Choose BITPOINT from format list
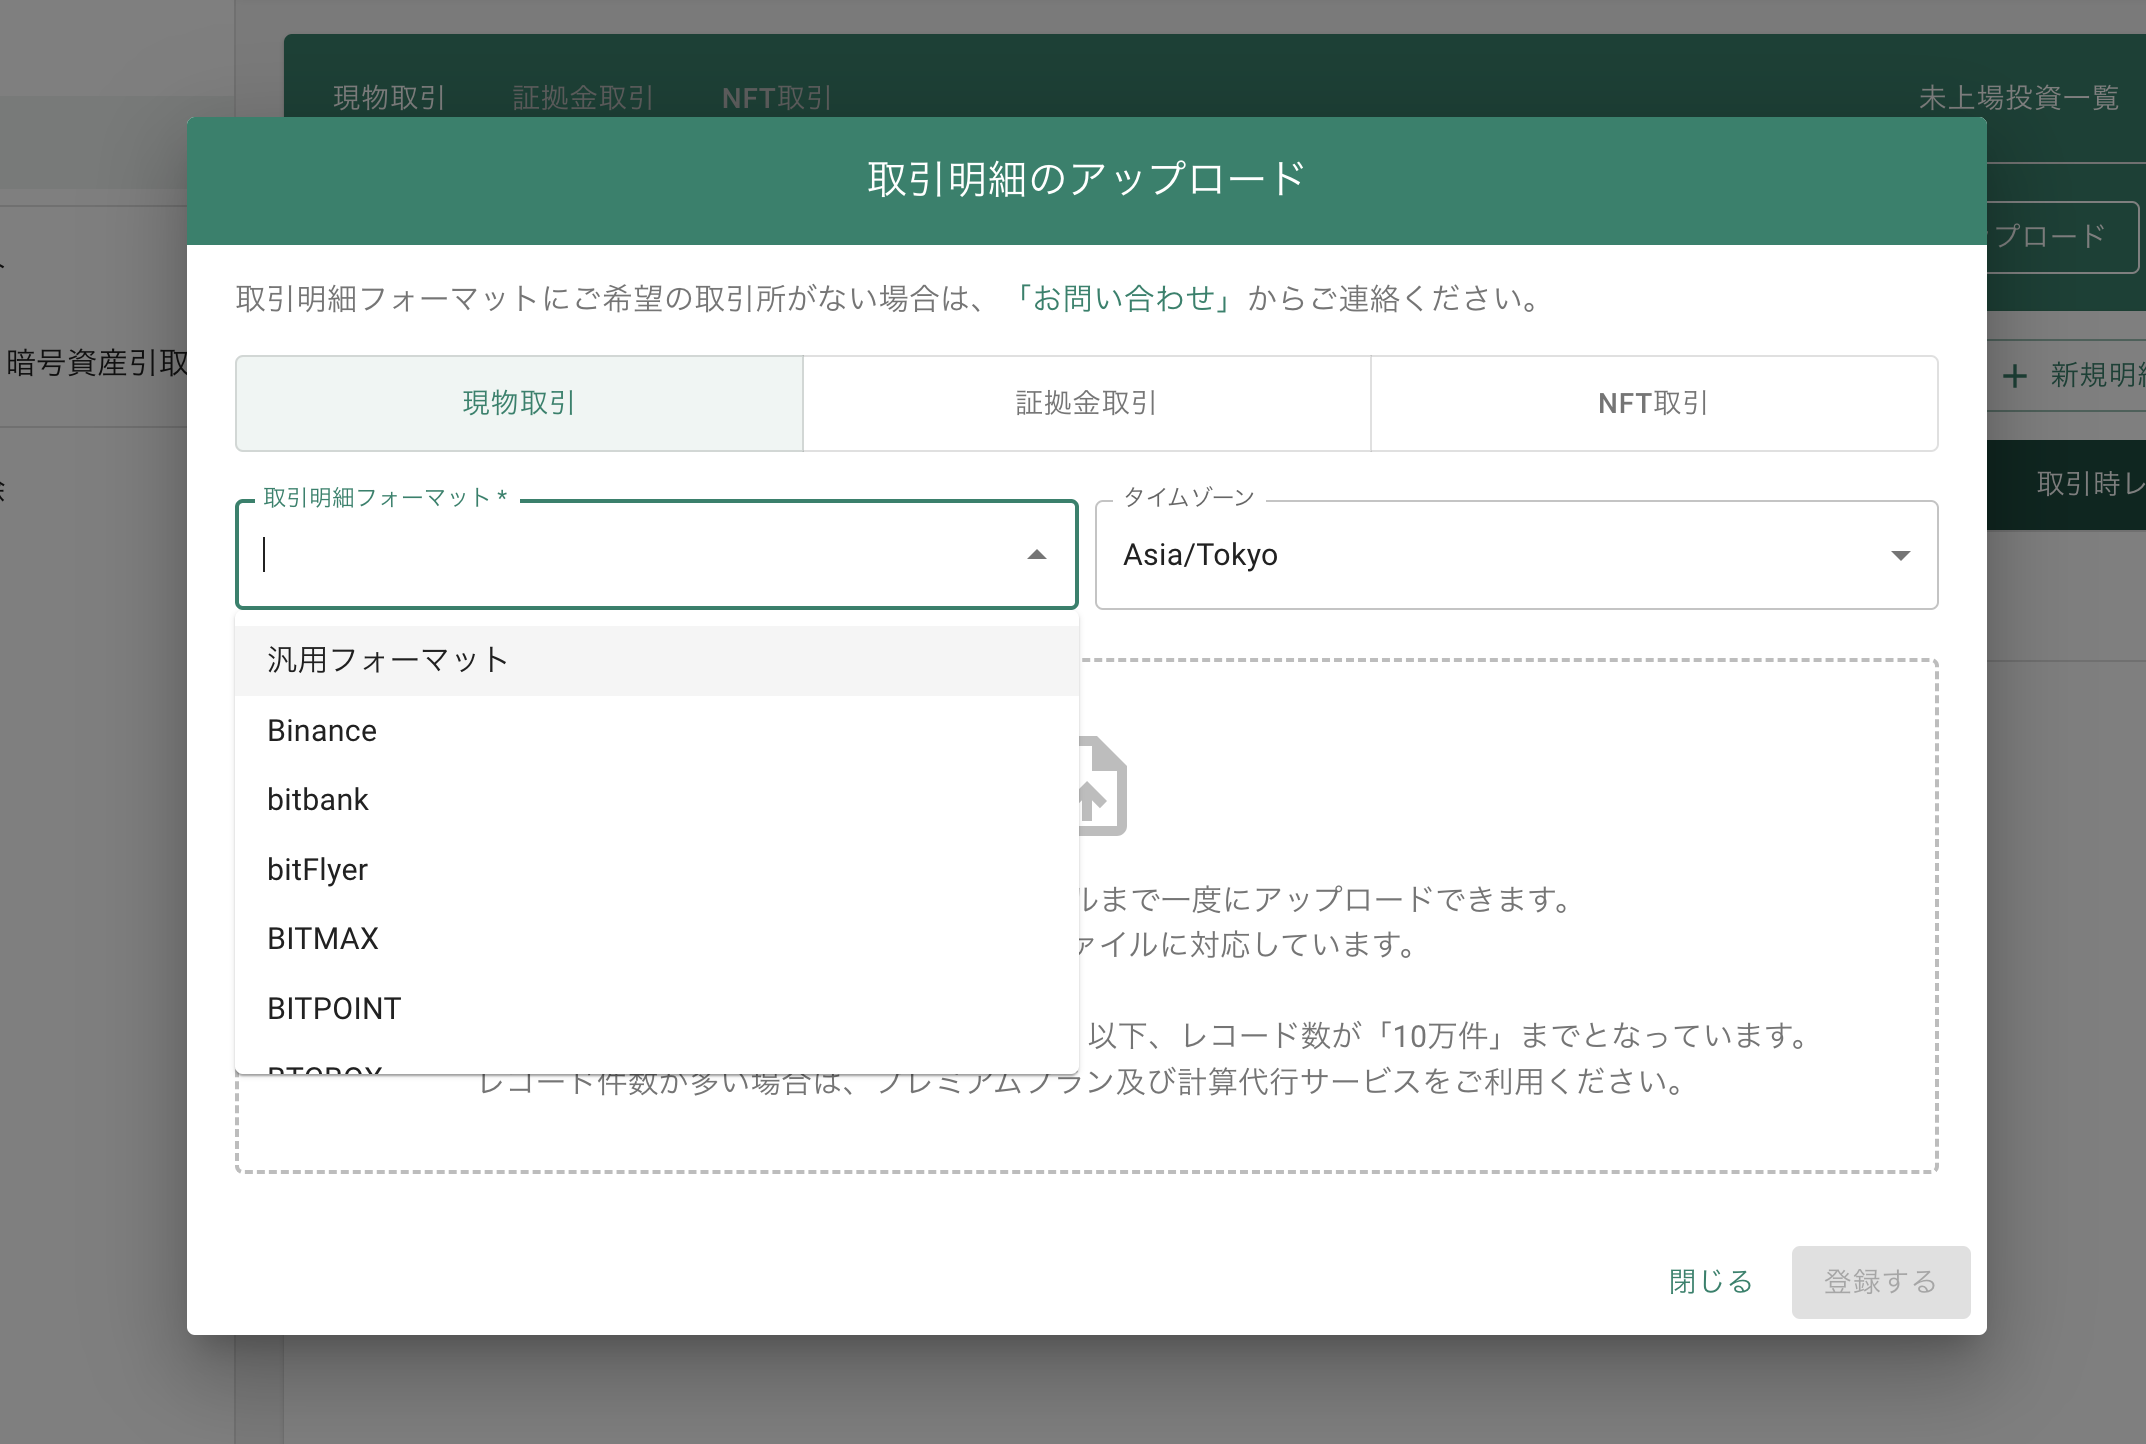The height and width of the screenshot is (1444, 2146). (657, 1008)
